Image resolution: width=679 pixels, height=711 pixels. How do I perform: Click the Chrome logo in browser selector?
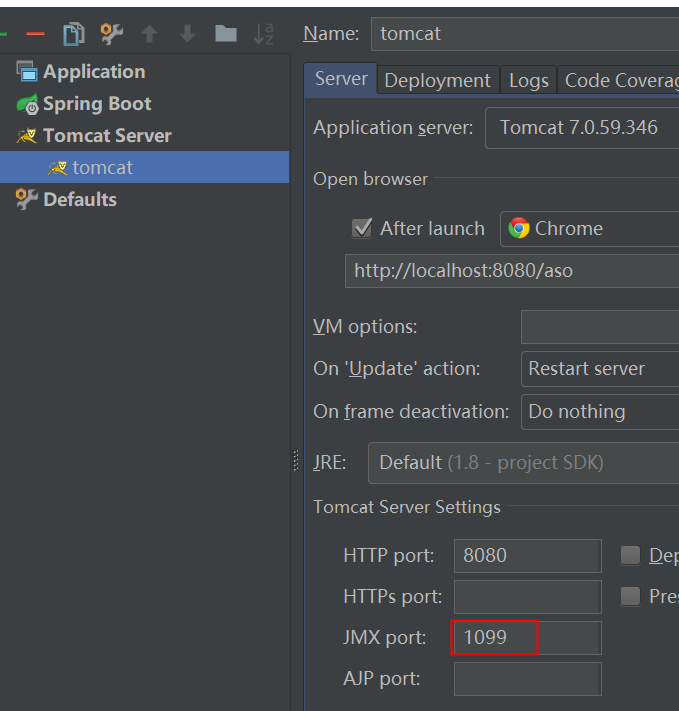tap(519, 228)
